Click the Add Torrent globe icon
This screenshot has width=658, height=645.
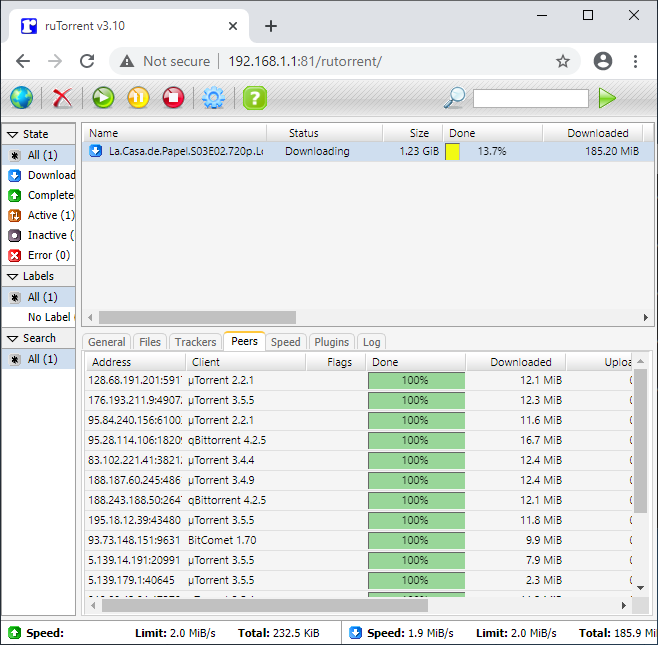[21, 98]
